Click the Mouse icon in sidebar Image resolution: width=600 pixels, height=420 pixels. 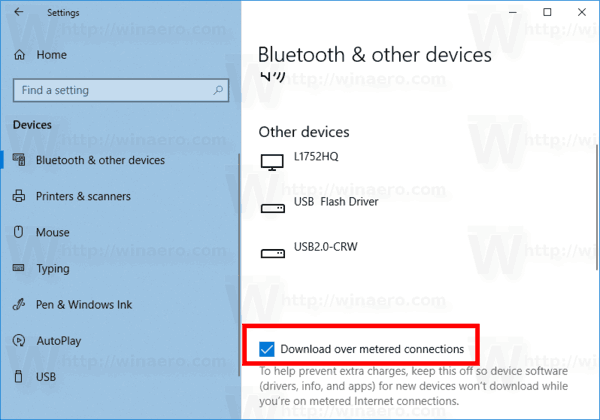(x=19, y=233)
